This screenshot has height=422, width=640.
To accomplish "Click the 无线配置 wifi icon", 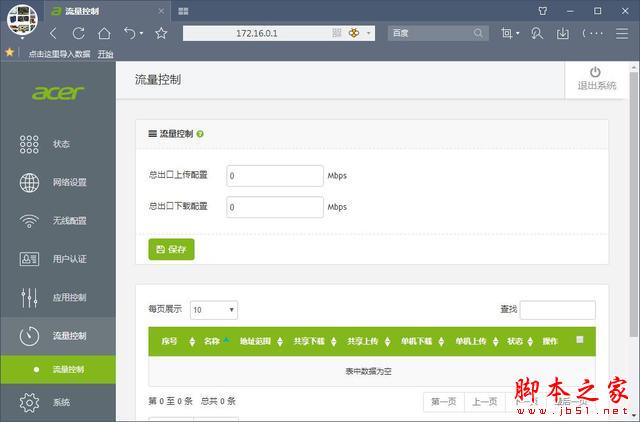I will coord(29,221).
